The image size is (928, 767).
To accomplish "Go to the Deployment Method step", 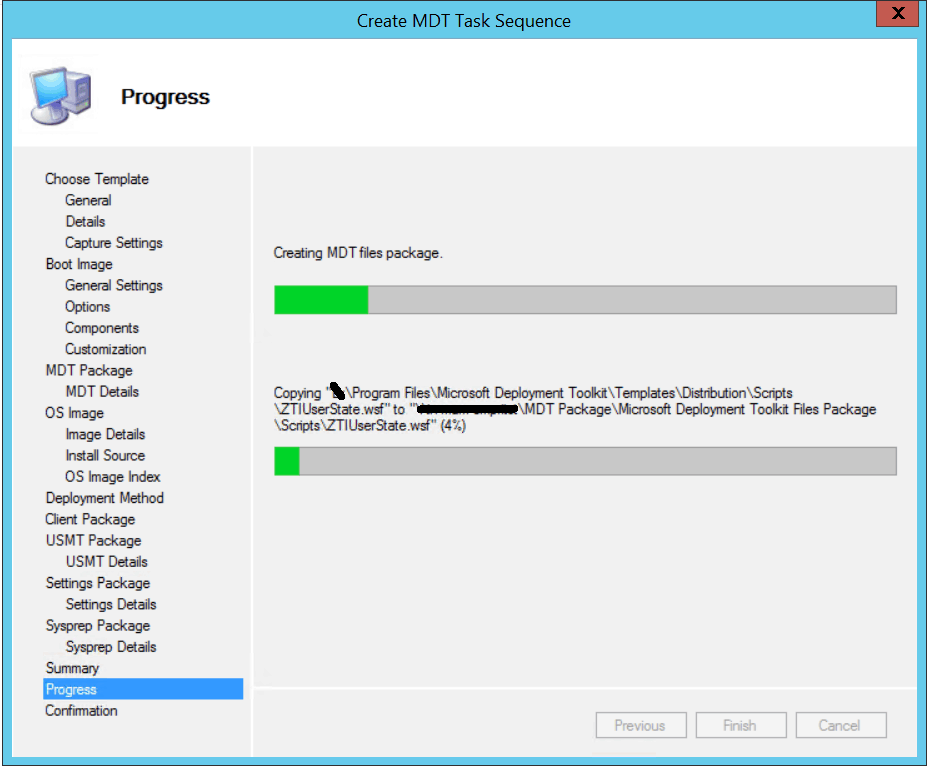I will [105, 498].
